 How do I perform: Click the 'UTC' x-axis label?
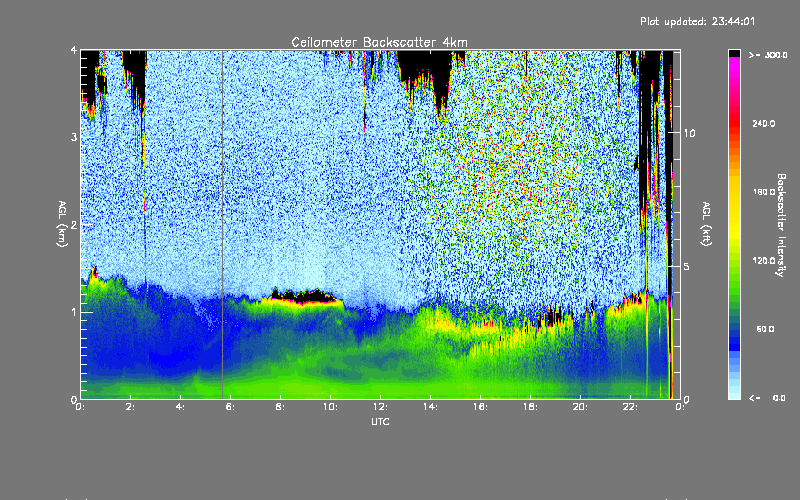point(380,421)
